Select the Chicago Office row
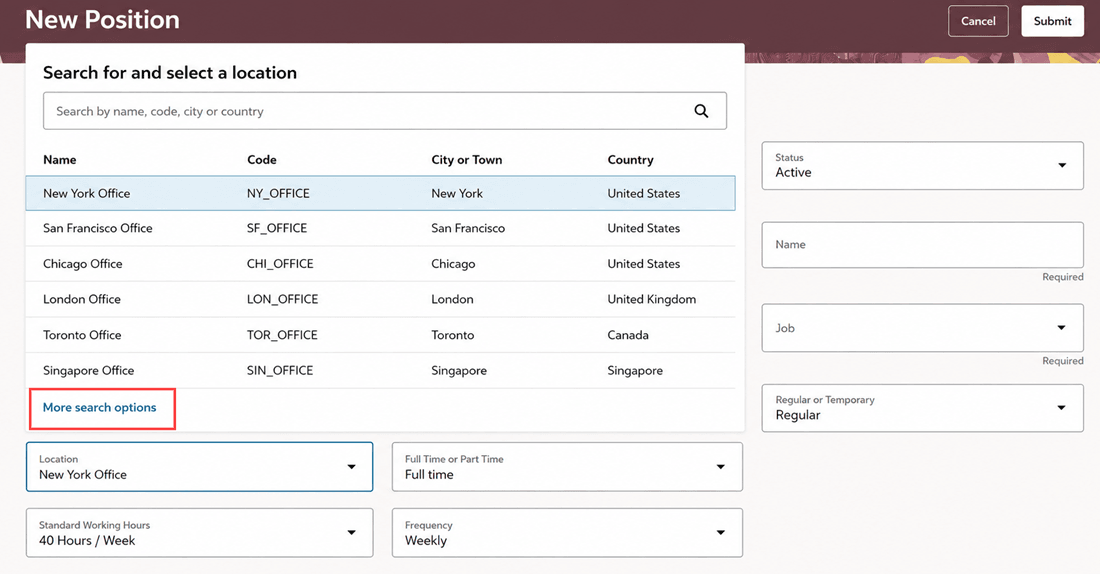This screenshot has height=574, width=1100. point(380,264)
